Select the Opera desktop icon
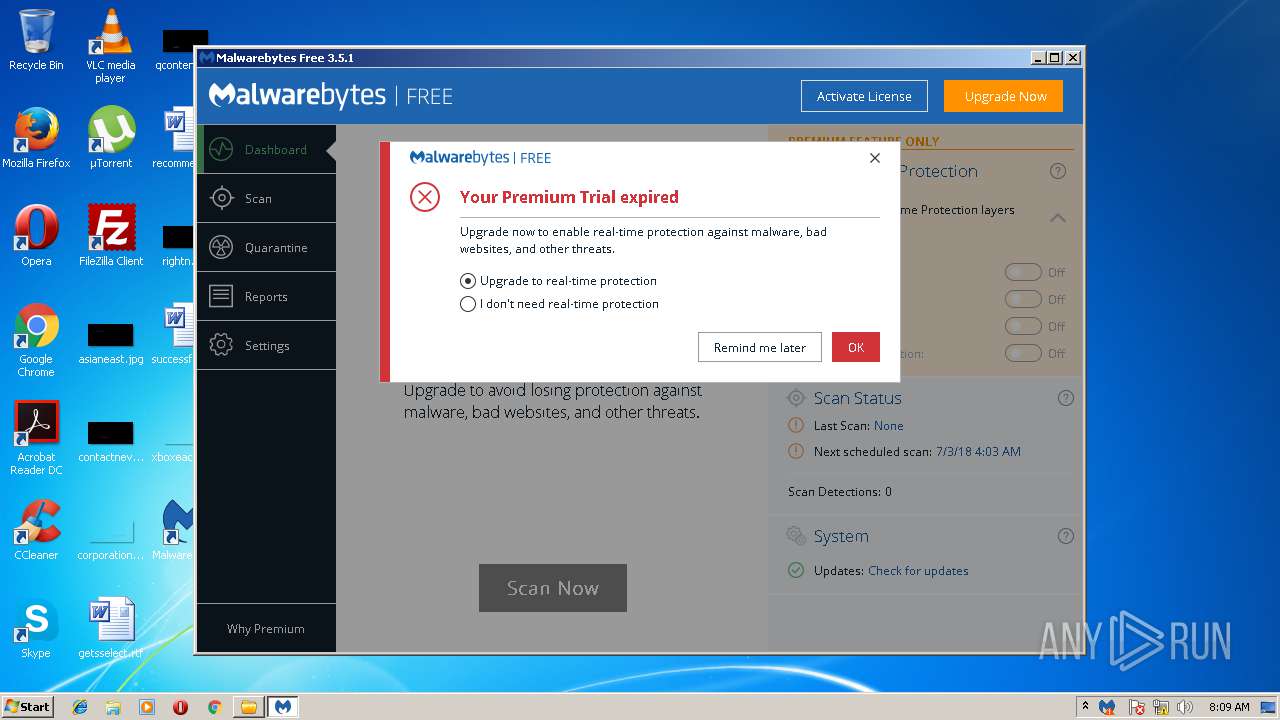This screenshot has height=720, width=1280. [x=36, y=236]
